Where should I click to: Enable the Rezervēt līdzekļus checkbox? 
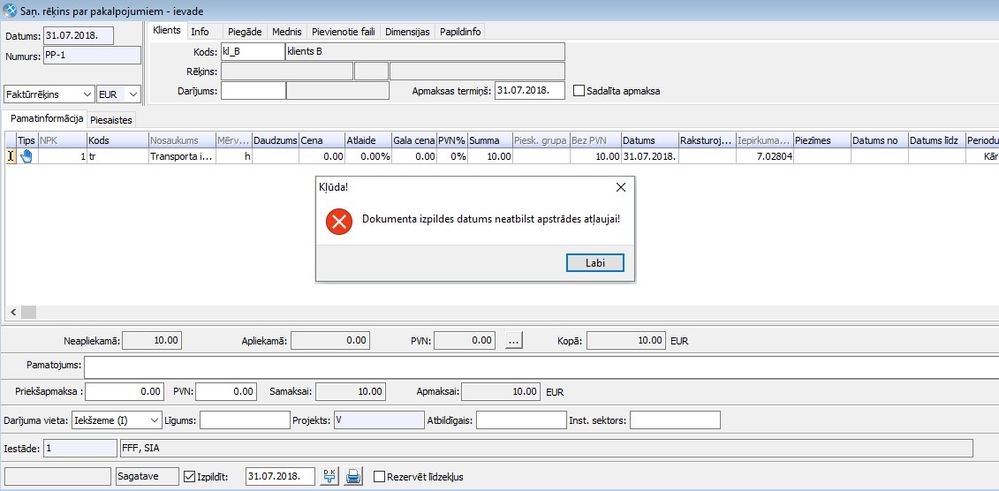(x=379, y=476)
